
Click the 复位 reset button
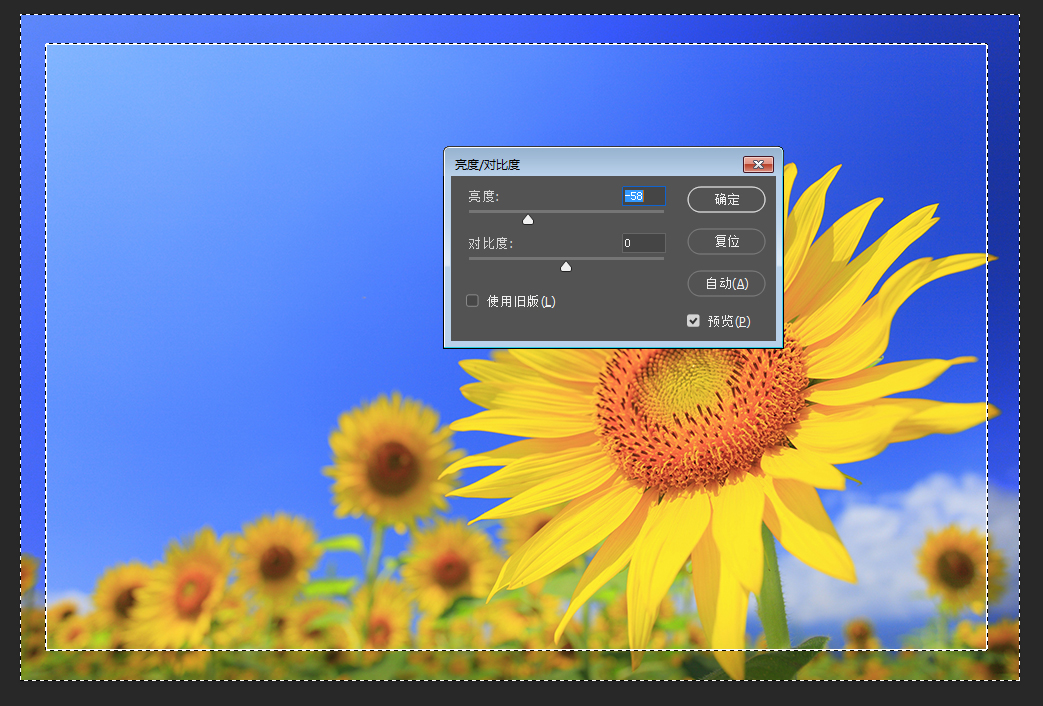(x=726, y=241)
